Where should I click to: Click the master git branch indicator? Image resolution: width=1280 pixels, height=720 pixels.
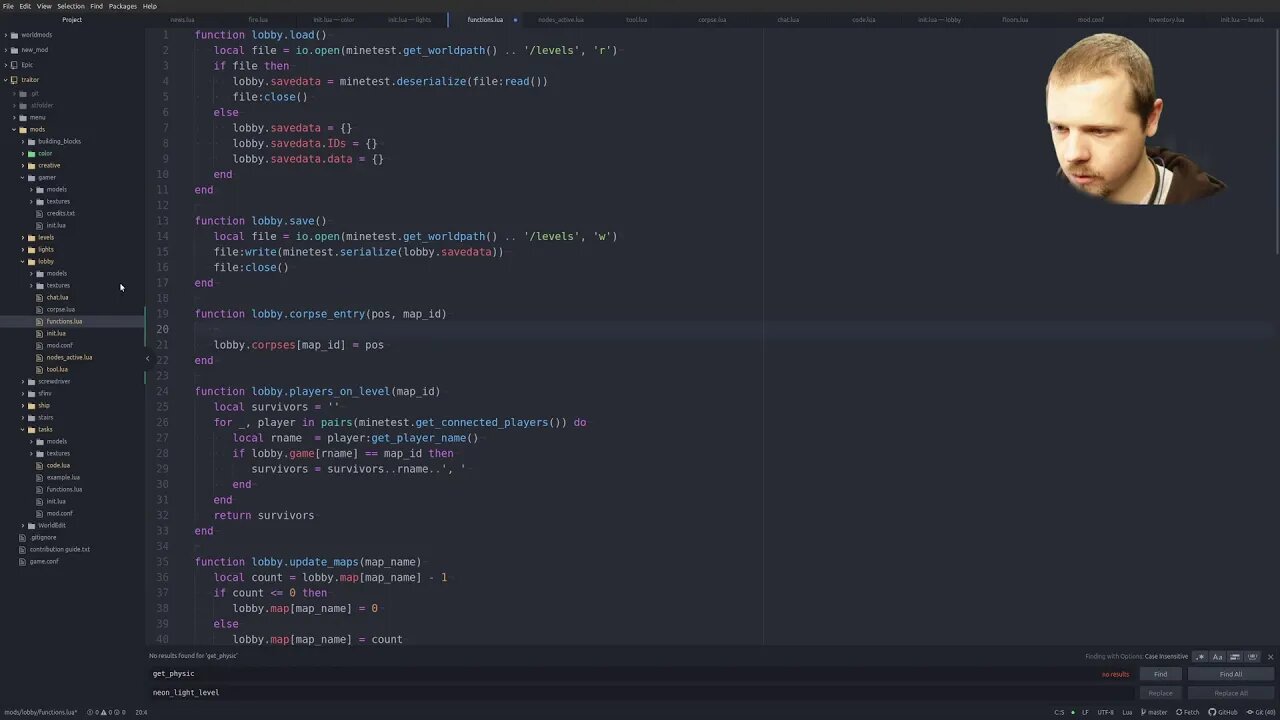click(x=1154, y=712)
